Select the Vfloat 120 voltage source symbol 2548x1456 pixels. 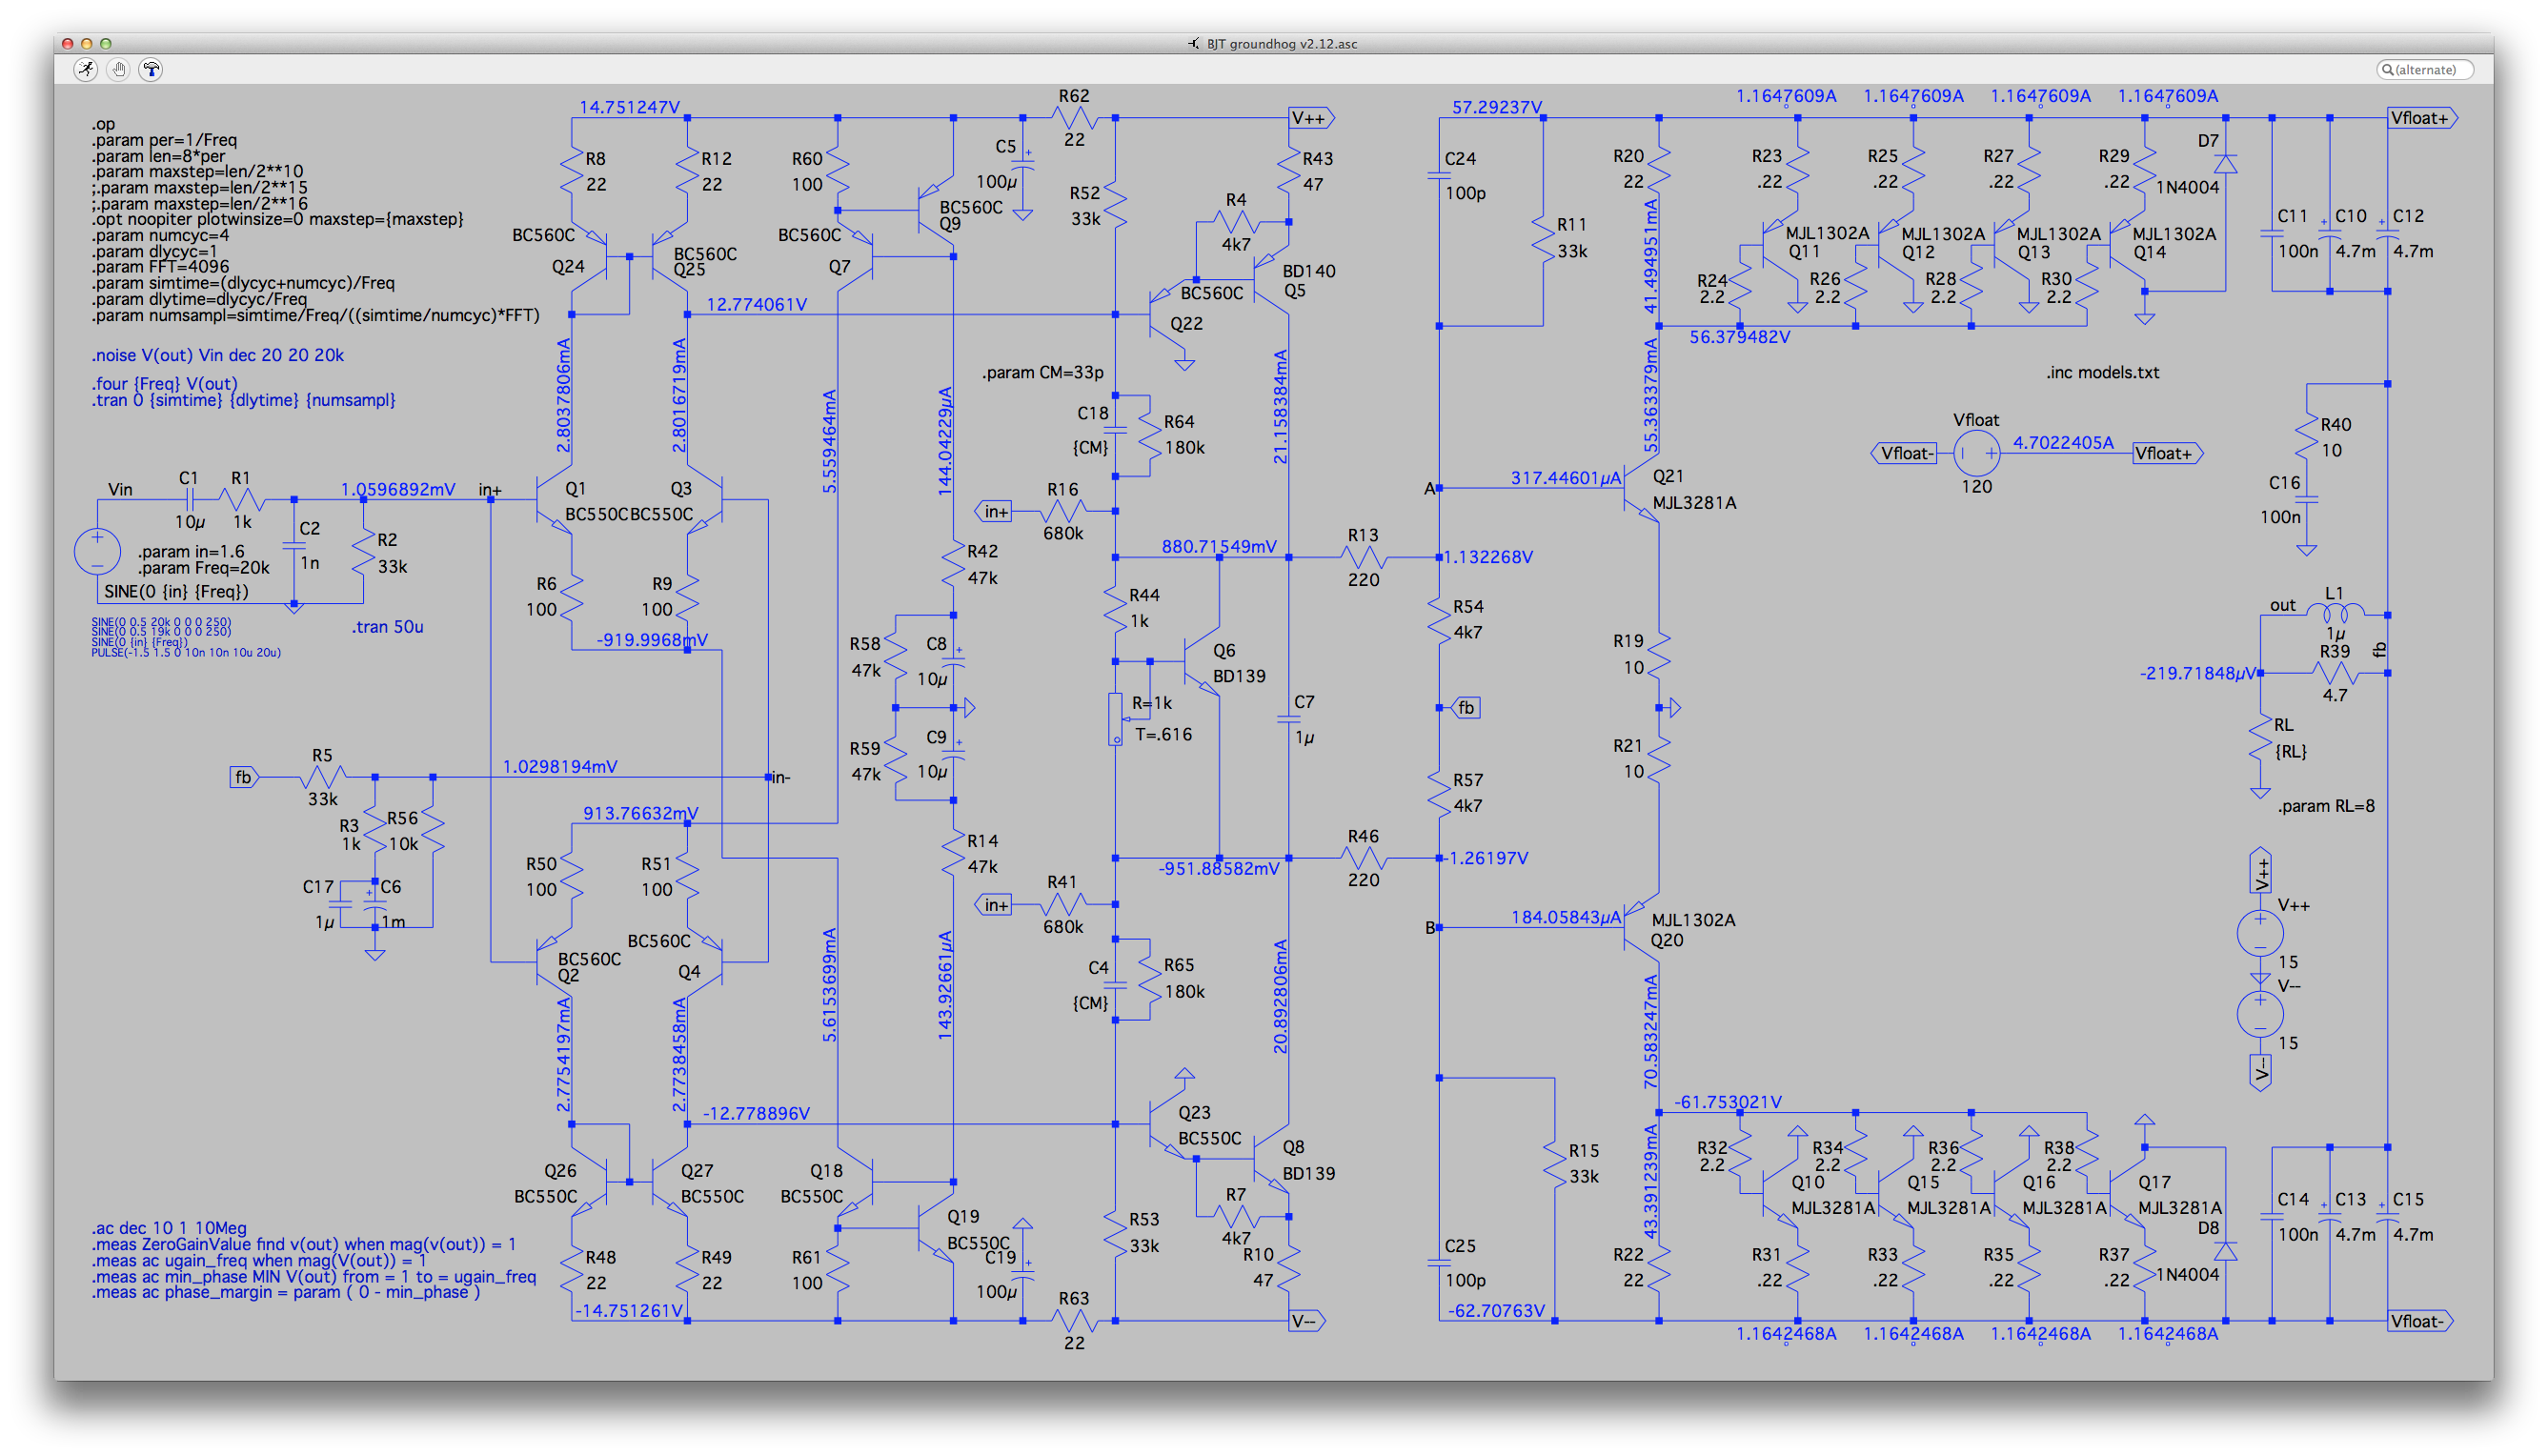[1976, 453]
